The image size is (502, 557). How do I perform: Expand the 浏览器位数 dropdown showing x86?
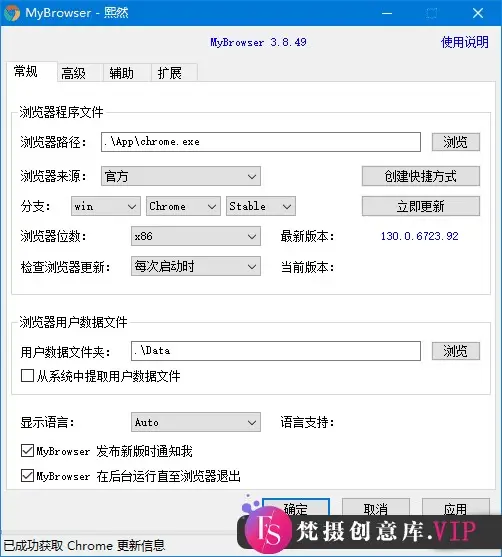point(196,236)
